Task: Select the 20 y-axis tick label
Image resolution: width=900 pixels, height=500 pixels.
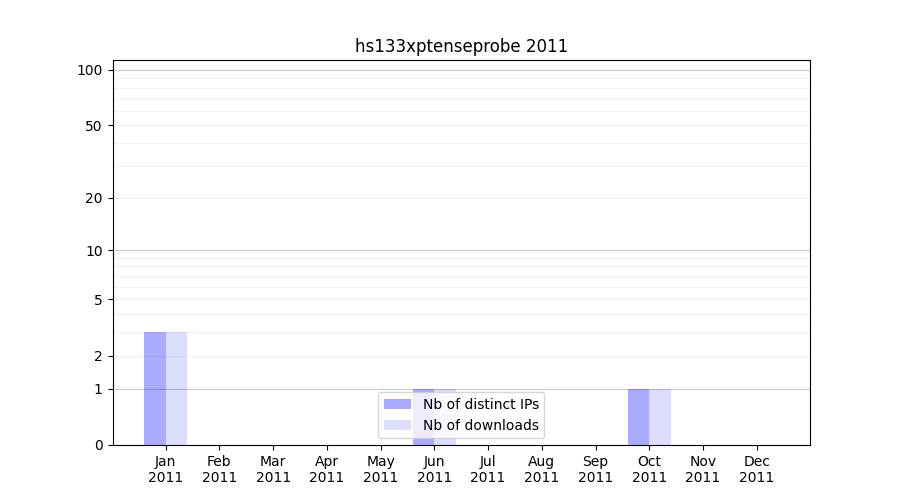Action: tap(93, 198)
